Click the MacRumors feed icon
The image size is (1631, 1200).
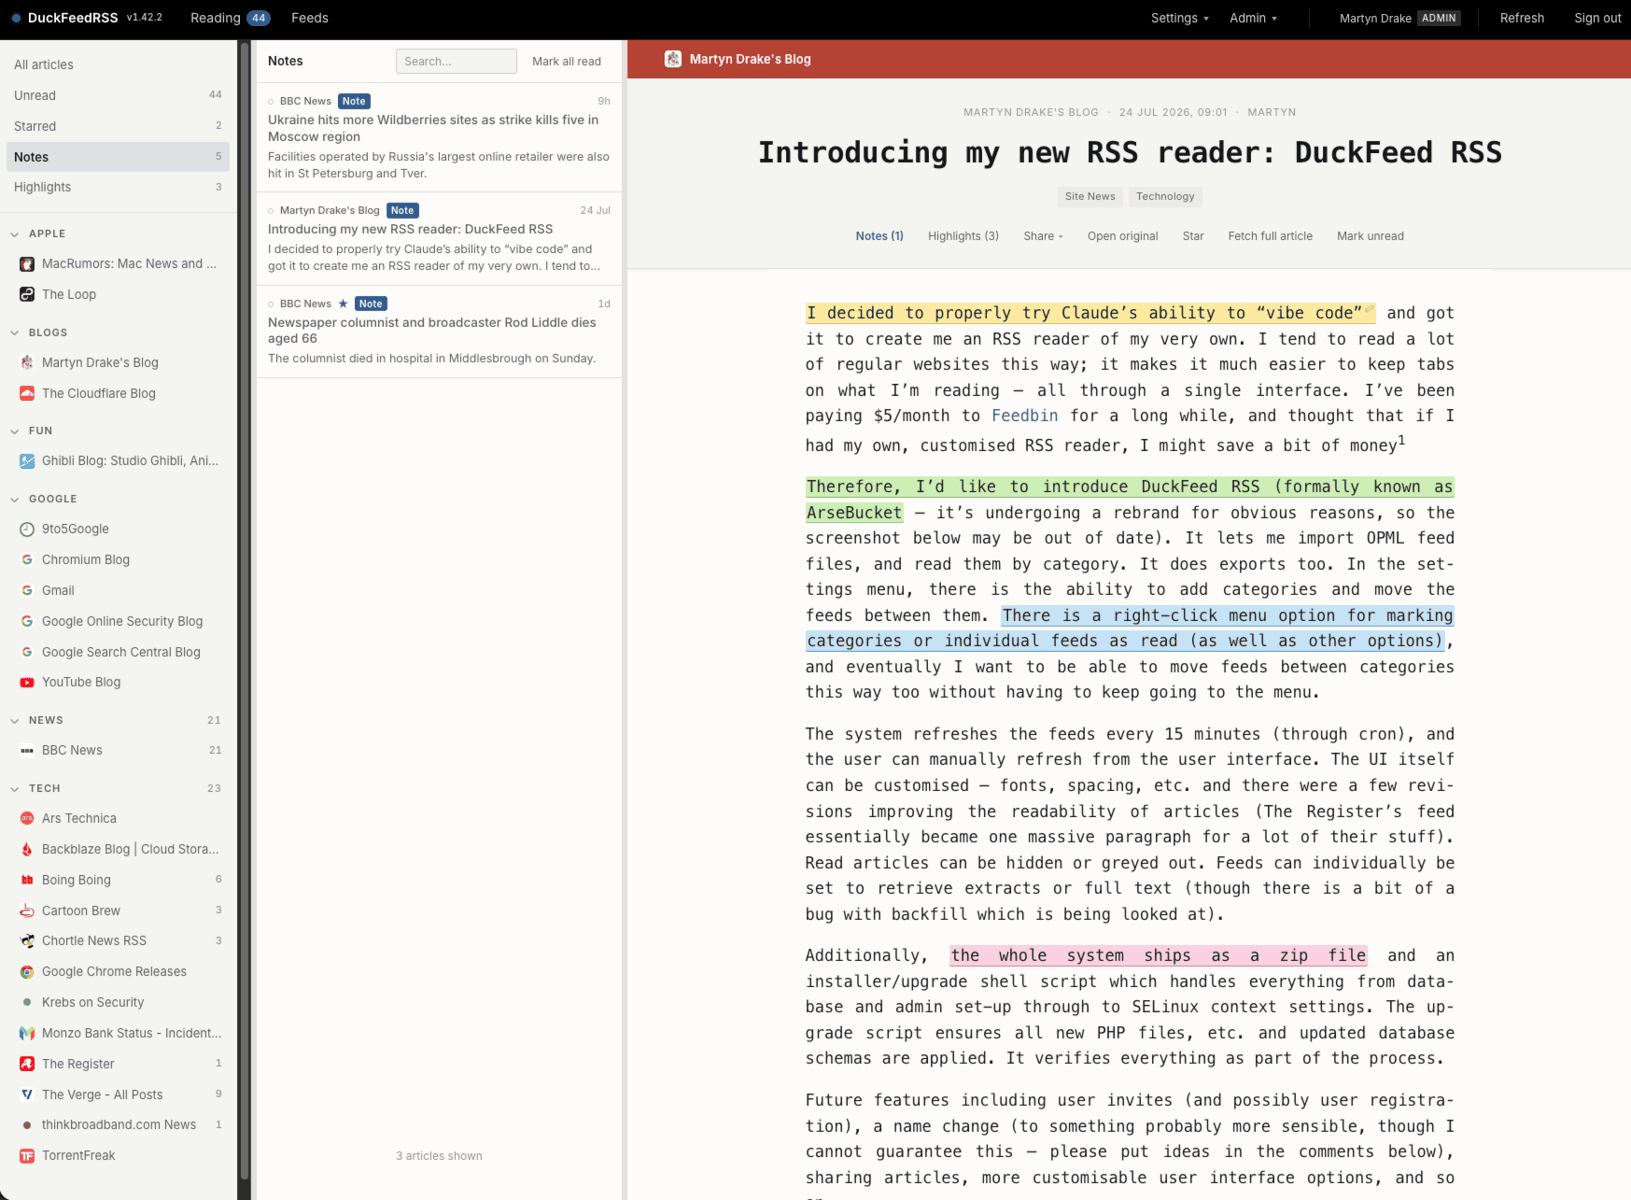pyautogui.click(x=27, y=264)
